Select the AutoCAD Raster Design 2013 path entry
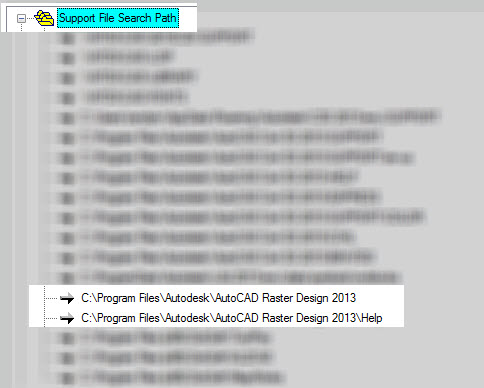Viewport: 484px width, 388px height. [x=218, y=298]
